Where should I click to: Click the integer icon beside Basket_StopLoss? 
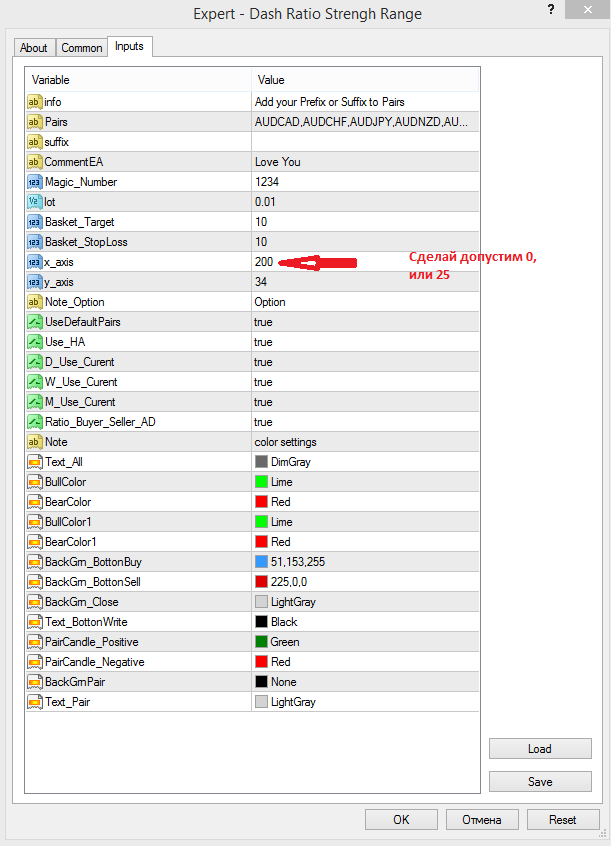pyautogui.click(x=34, y=242)
